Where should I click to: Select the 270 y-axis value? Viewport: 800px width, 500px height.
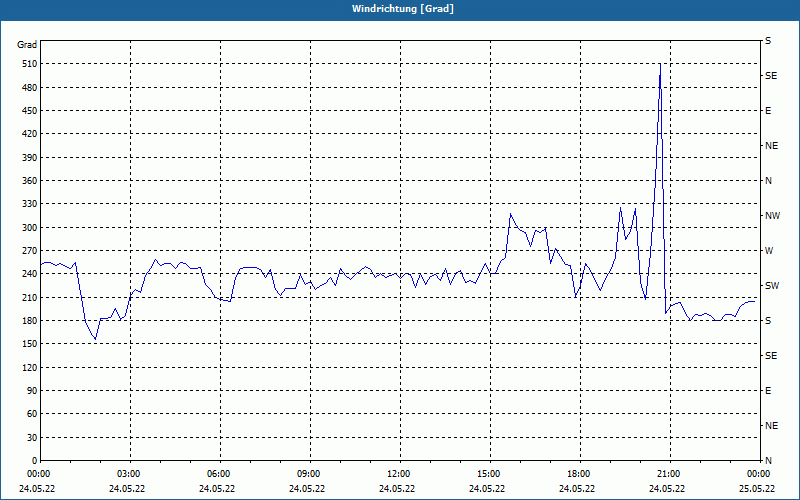29,251
